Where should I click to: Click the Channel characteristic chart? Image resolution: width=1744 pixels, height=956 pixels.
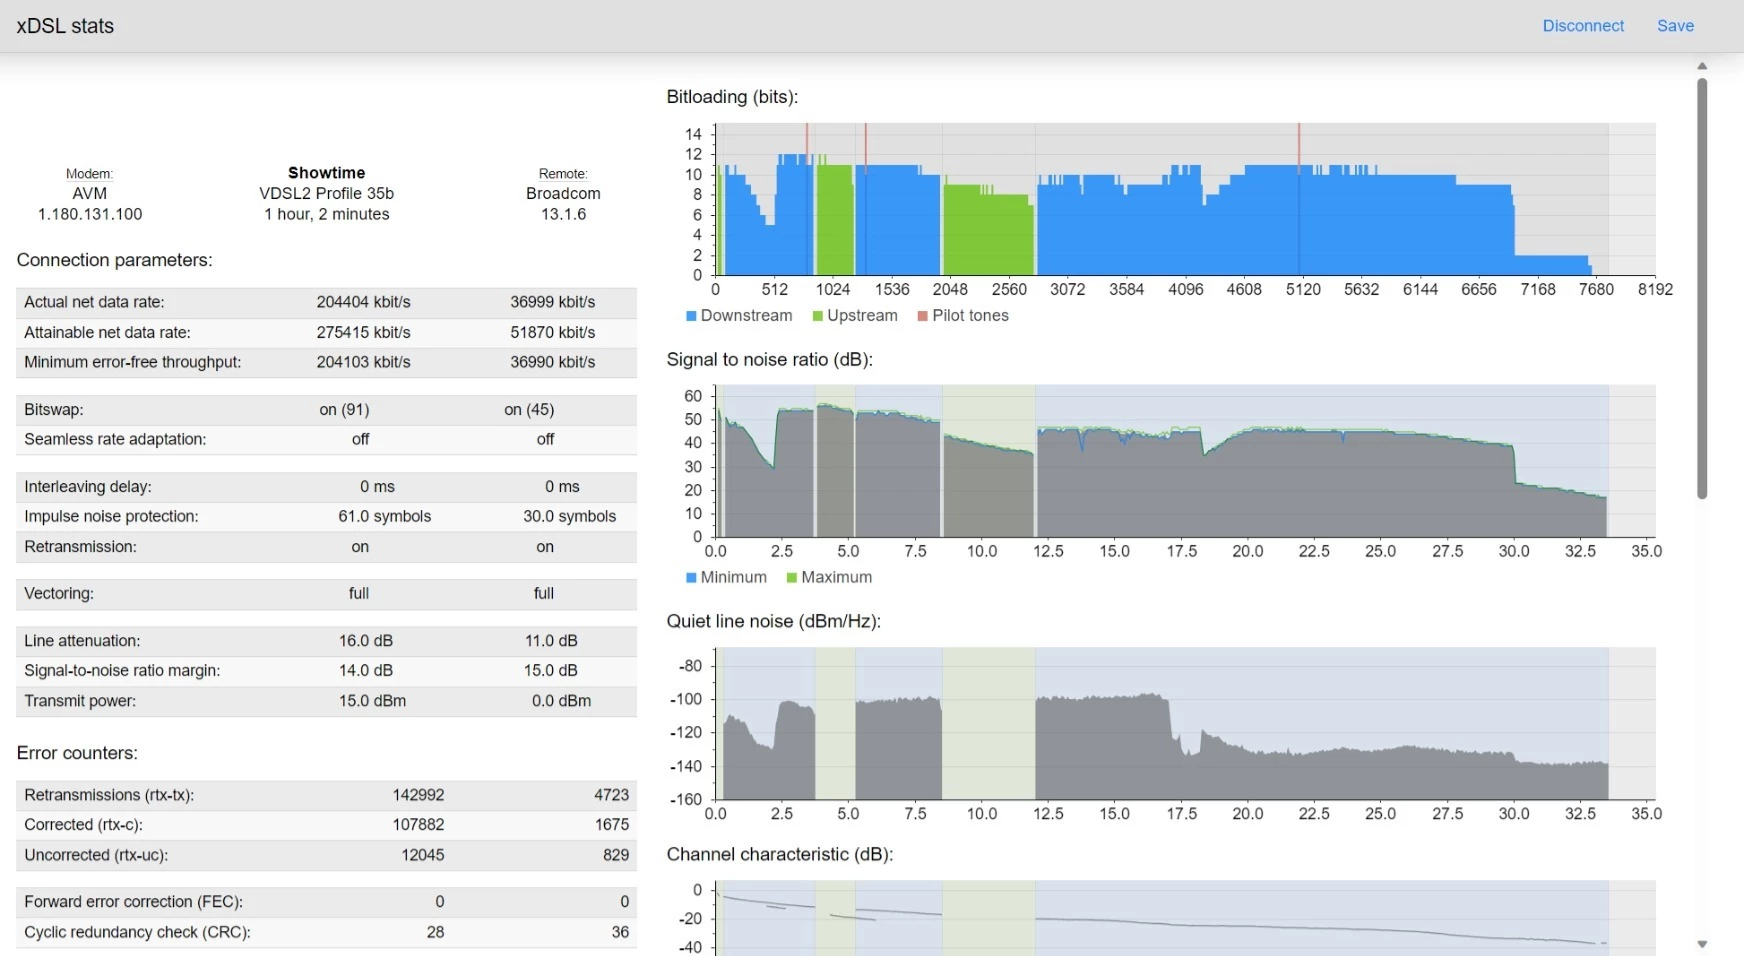point(1185,918)
